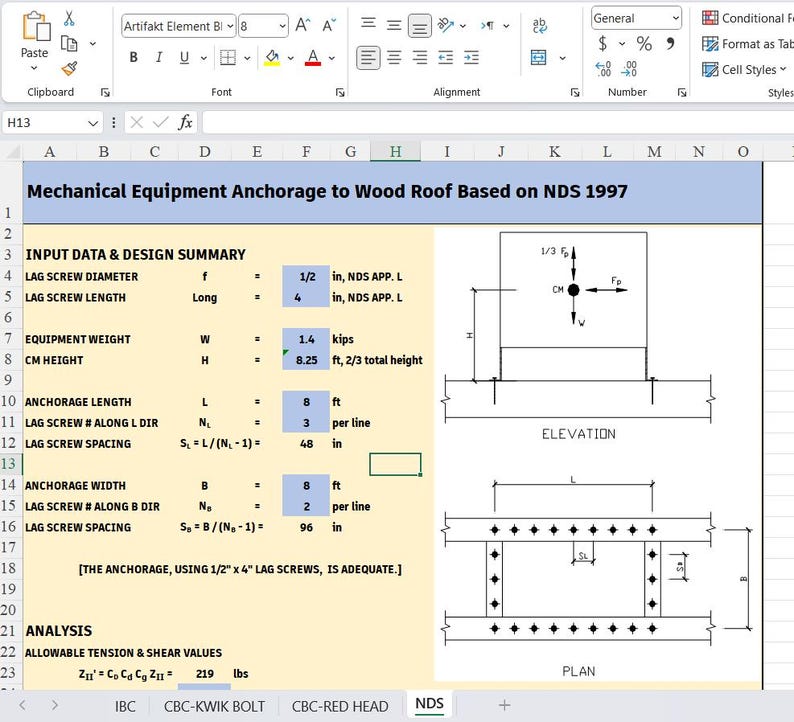Screen dimensions: 794x722
Task: Decrease font size with smaller A
Action: click(329, 25)
